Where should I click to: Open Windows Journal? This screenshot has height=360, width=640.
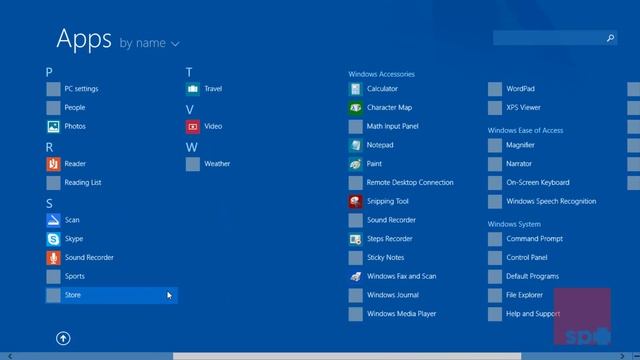coord(384,296)
